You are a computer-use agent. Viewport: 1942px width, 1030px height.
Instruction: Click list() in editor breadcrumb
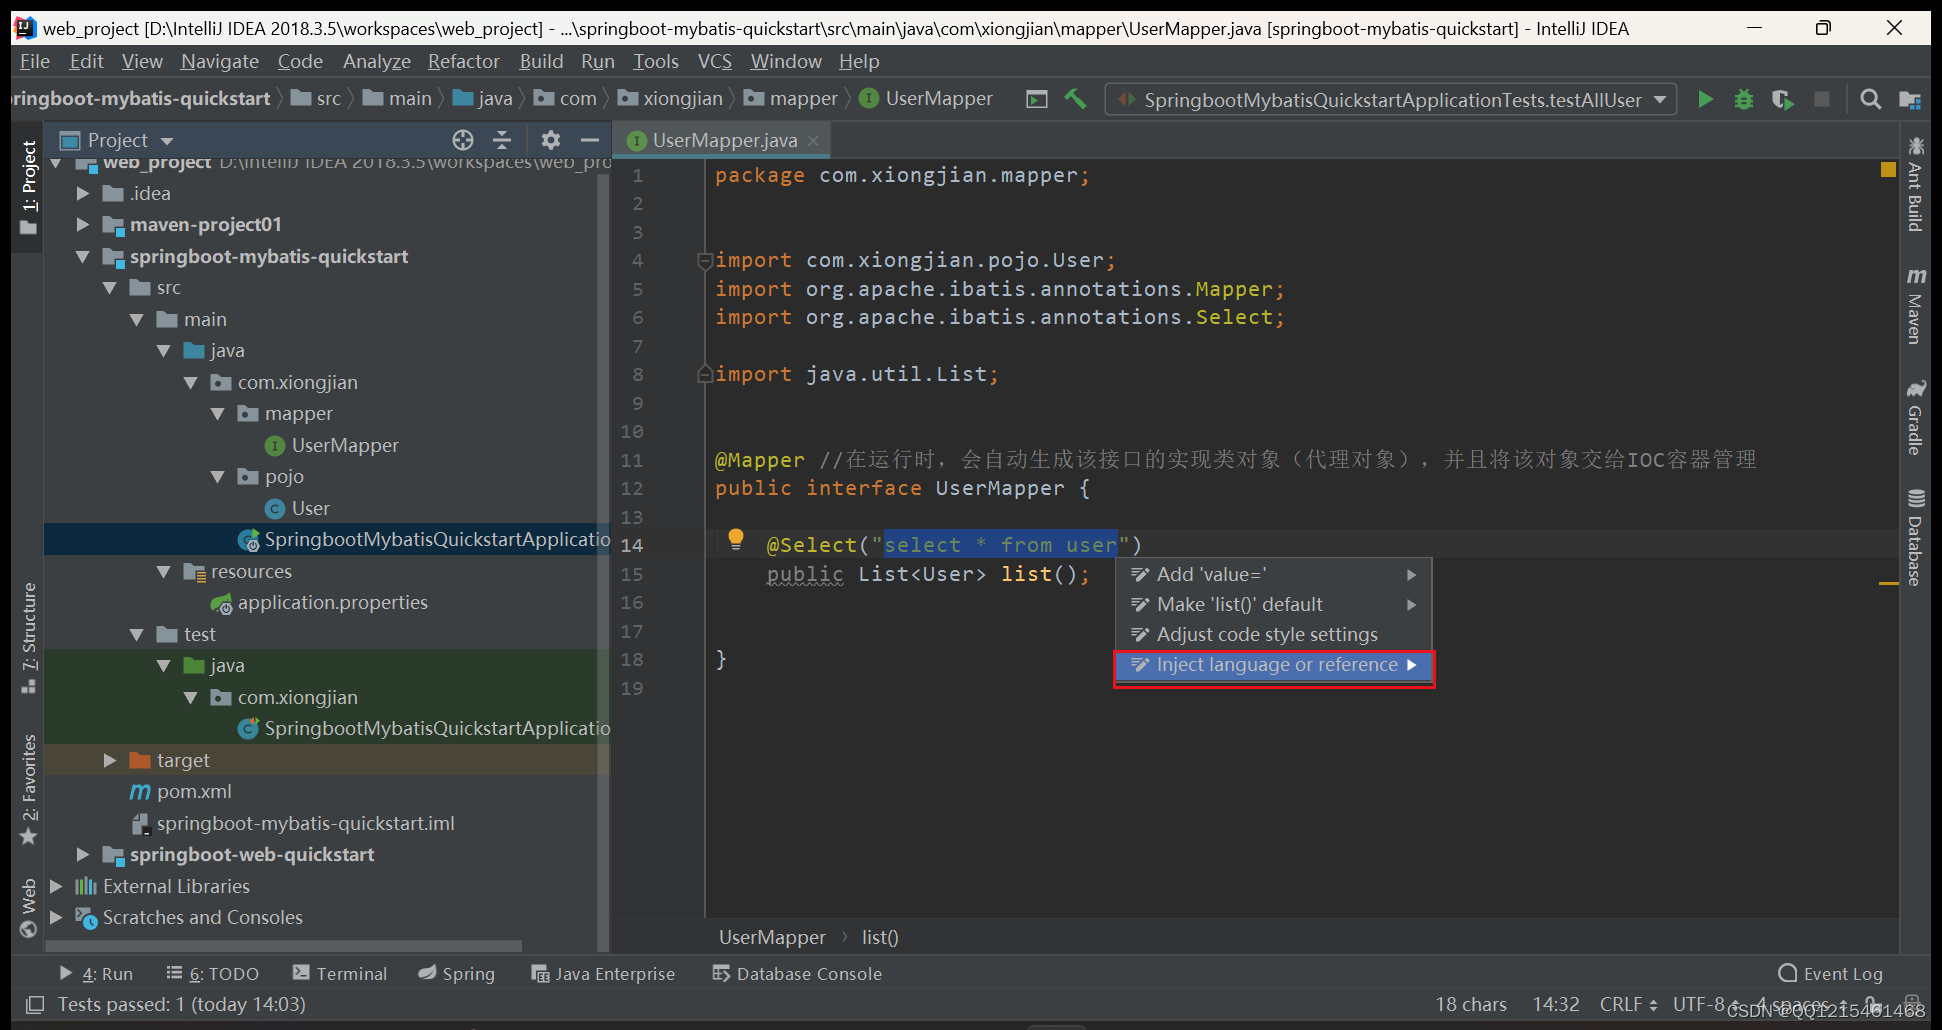point(880,937)
